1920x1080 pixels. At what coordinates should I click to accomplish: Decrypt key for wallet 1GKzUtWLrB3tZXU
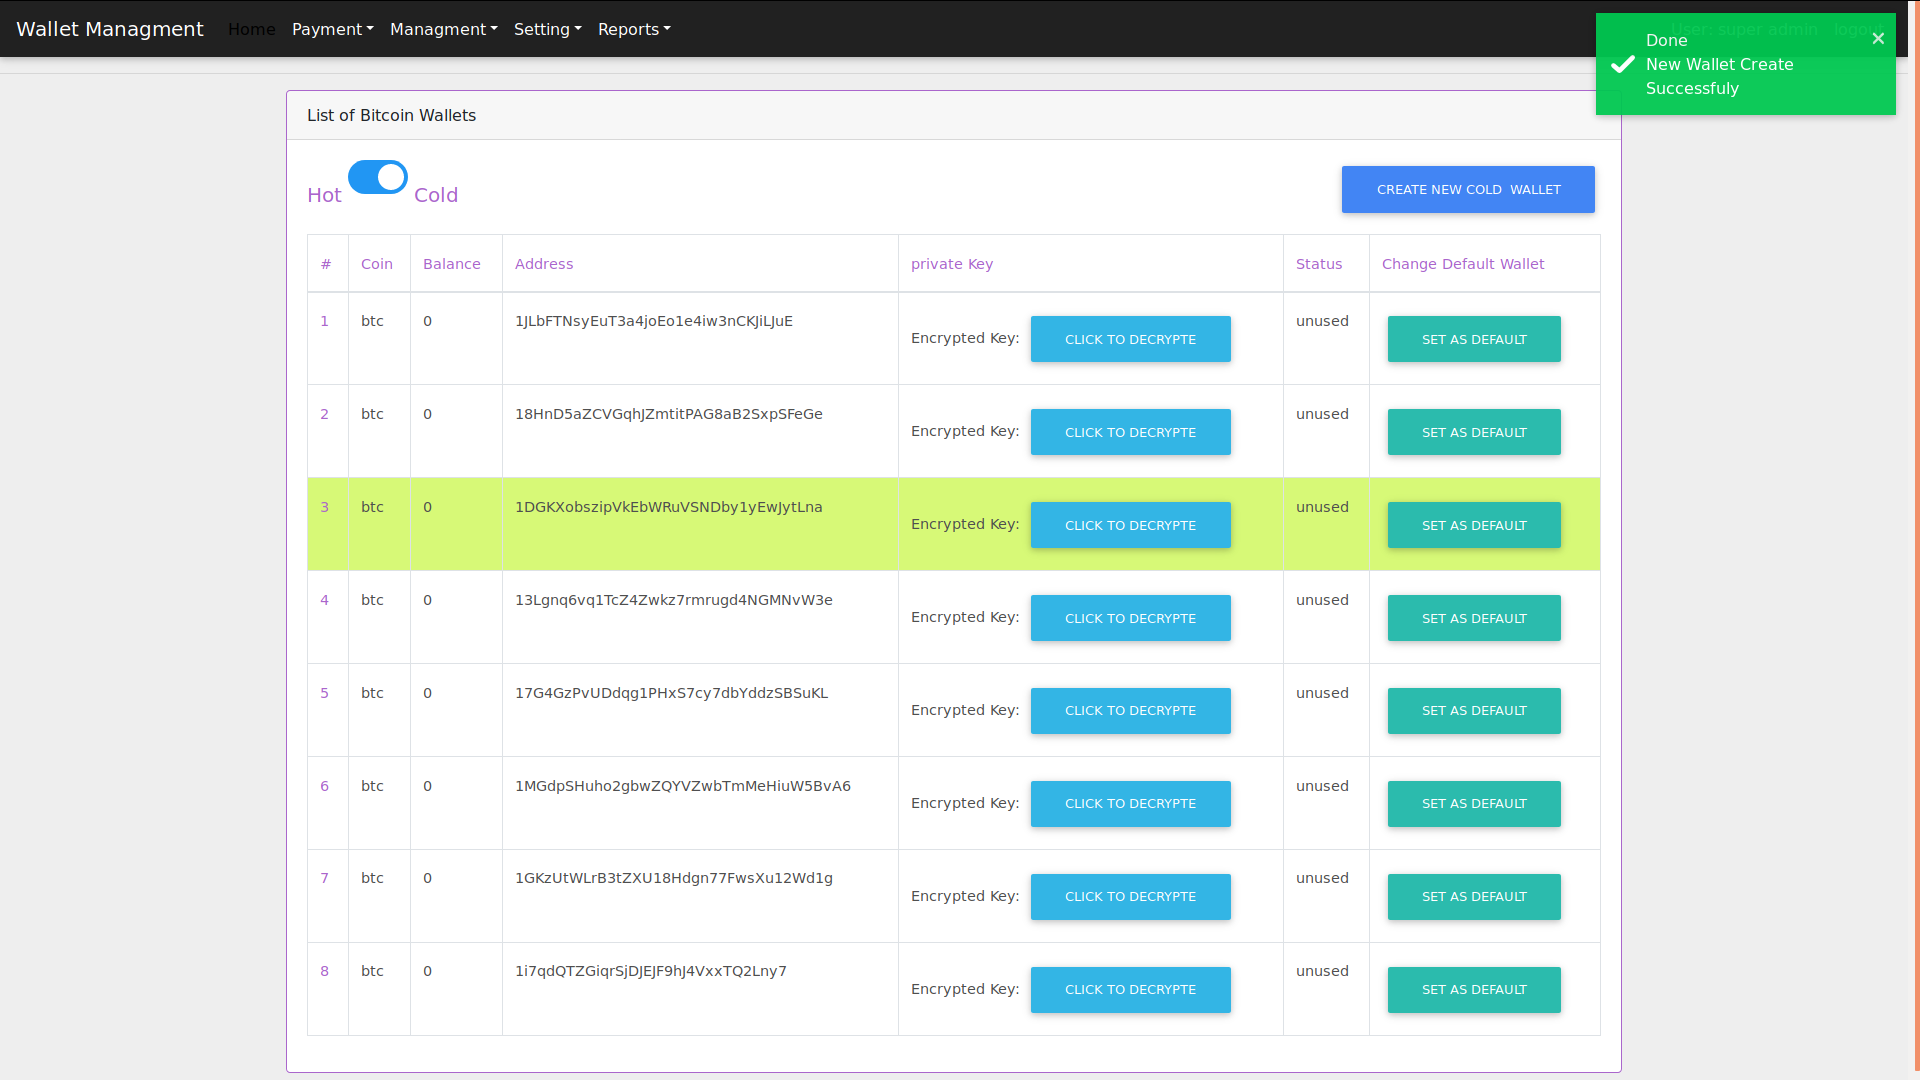[1130, 897]
